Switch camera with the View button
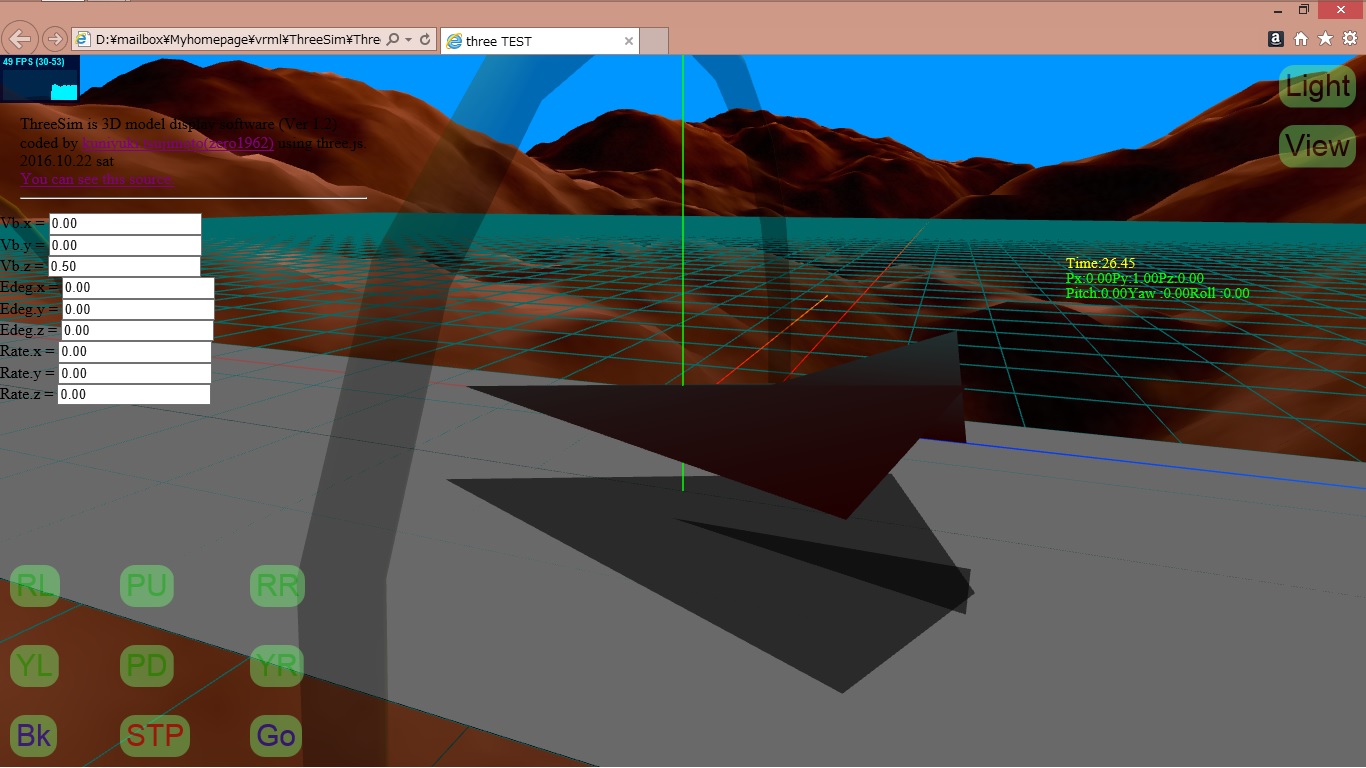 pyautogui.click(x=1317, y=146)
